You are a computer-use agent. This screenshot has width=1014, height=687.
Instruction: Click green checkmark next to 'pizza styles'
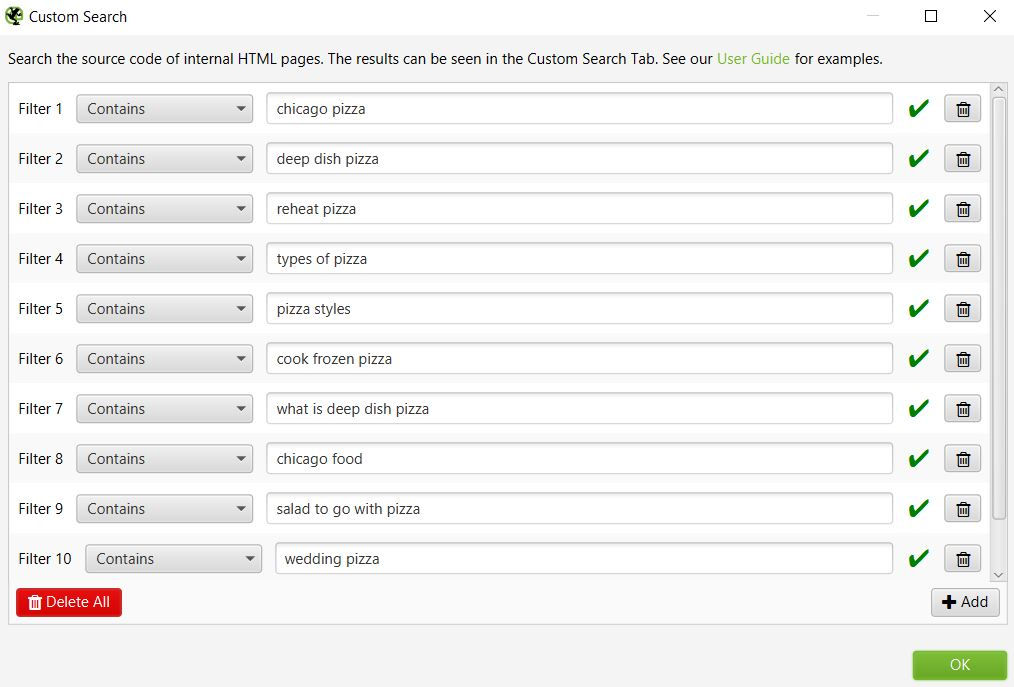pos(918,309)
